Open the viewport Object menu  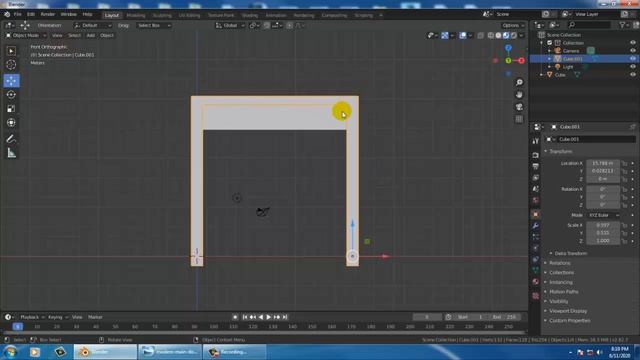coord(107,36)
